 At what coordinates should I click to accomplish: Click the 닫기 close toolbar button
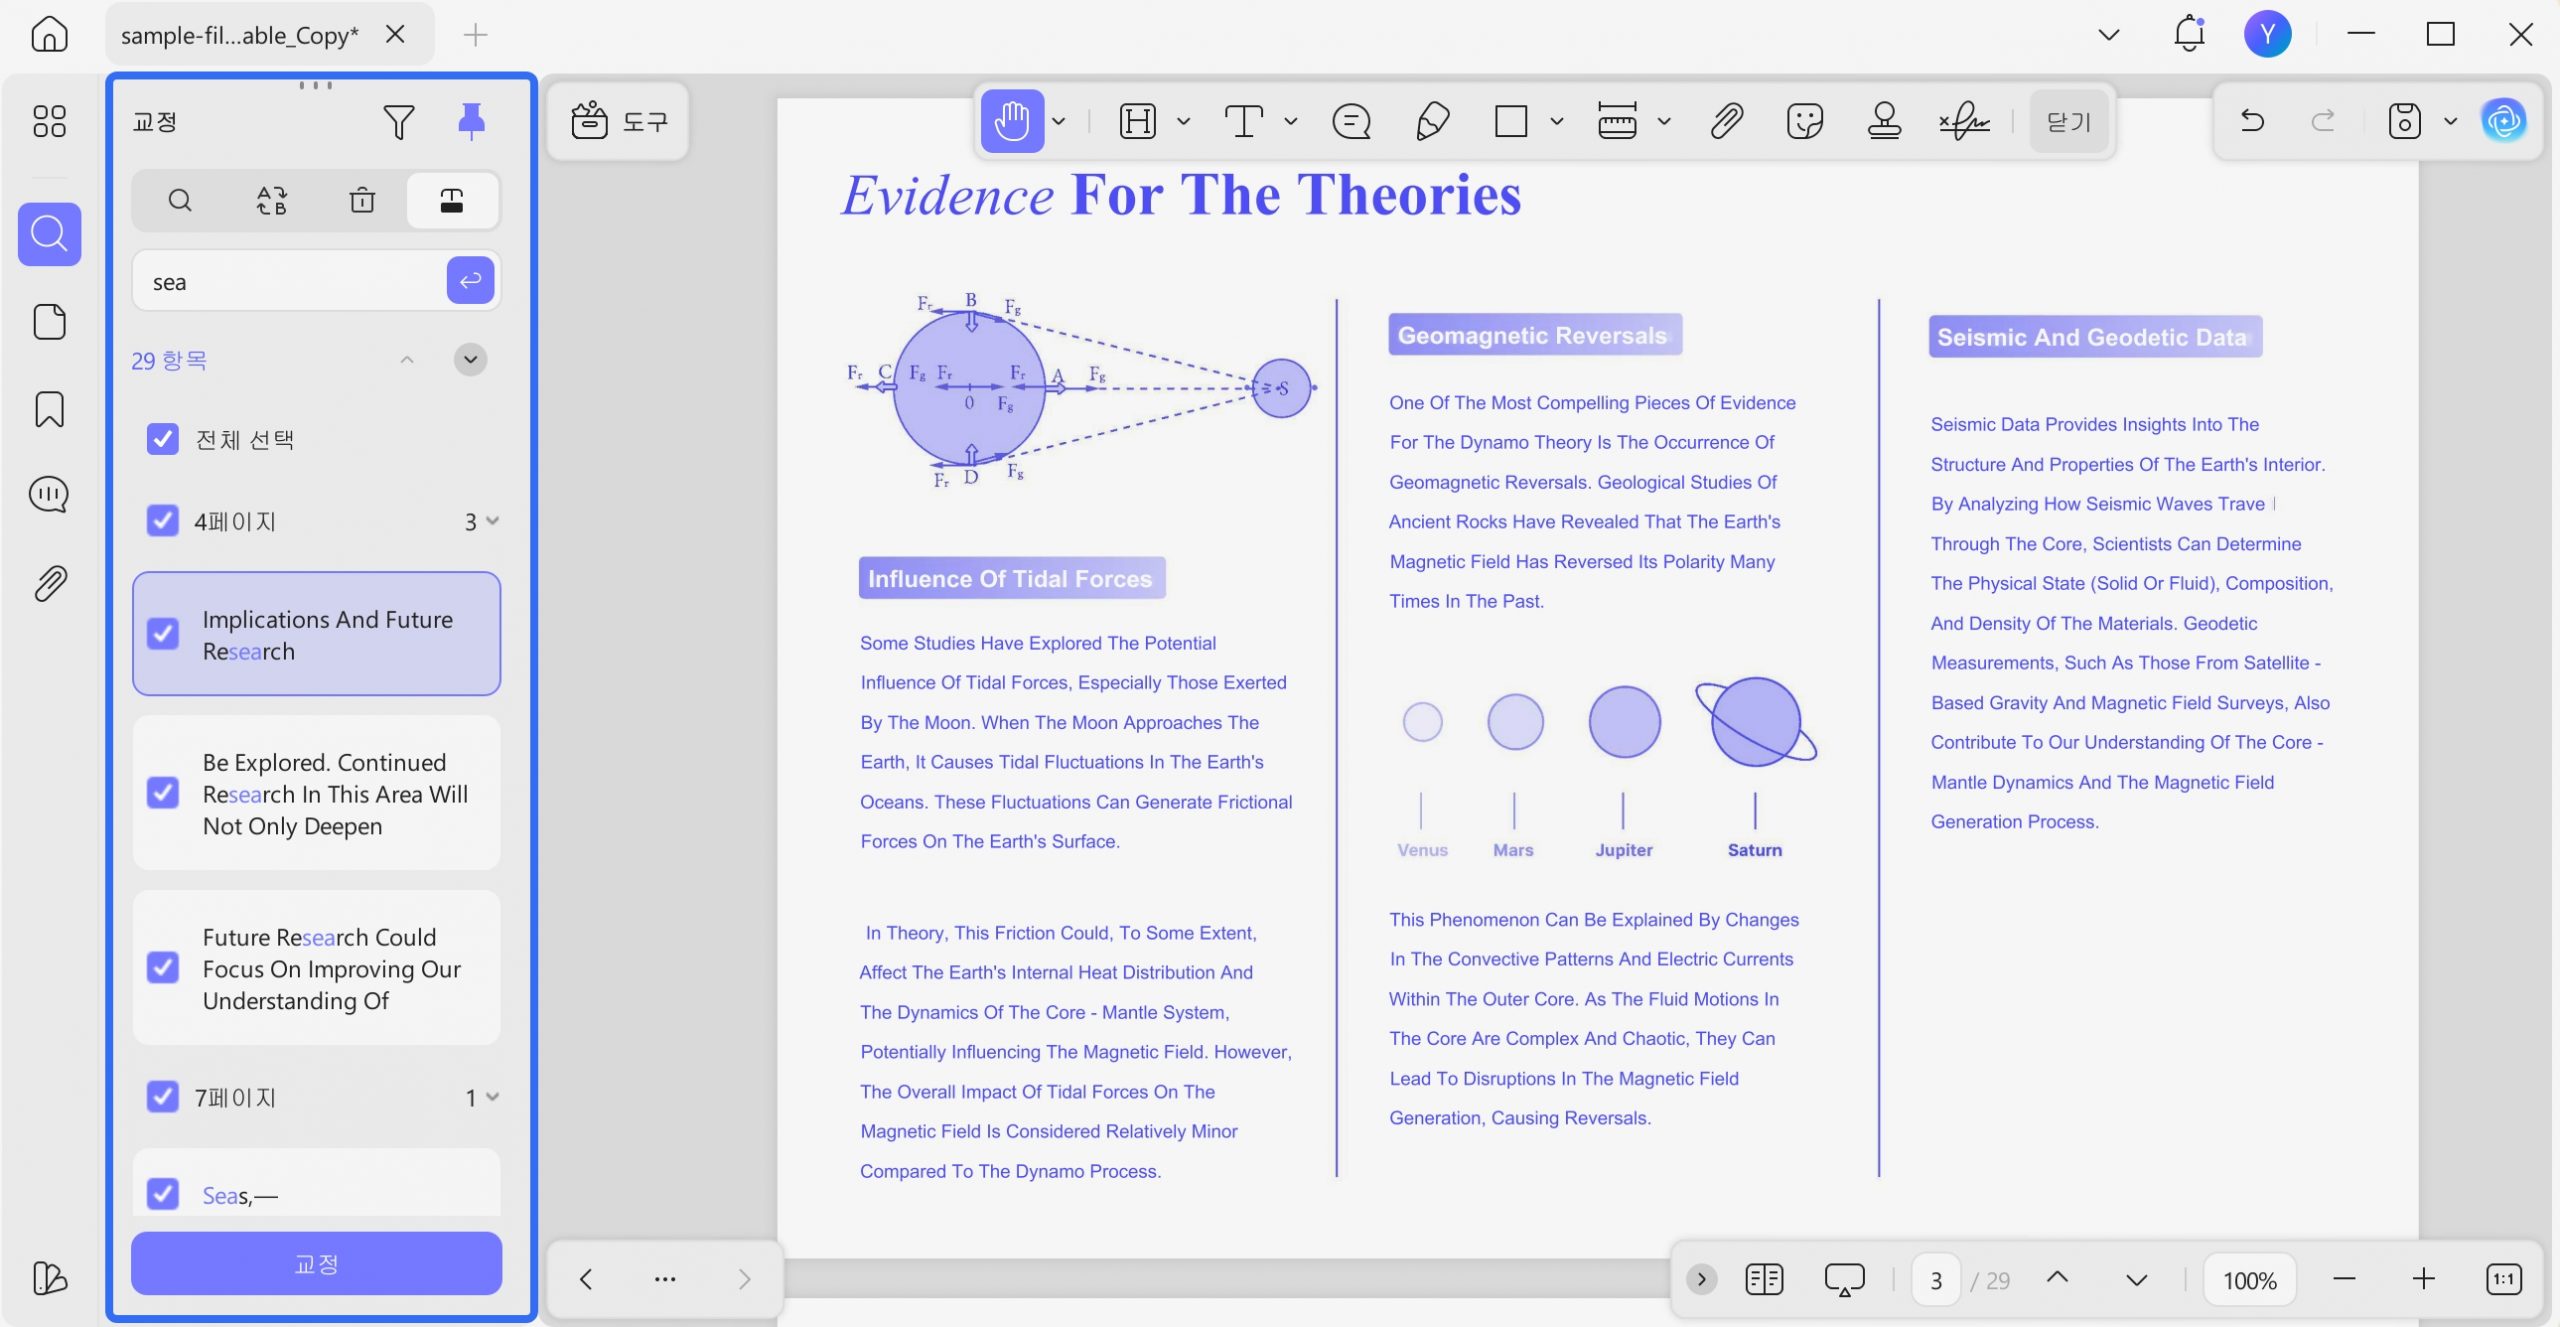click(x=2069, y=121)
